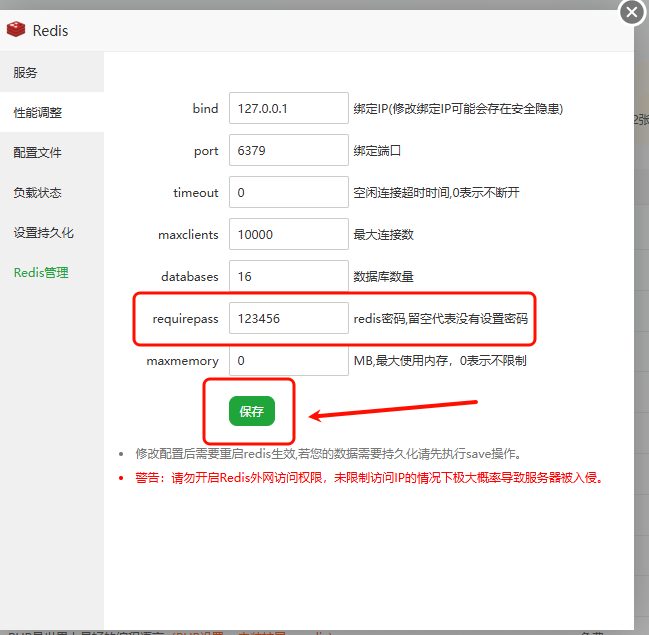Focus the timeout input field
The width and height of the screenshot is (649, 635).
[289, 192]
